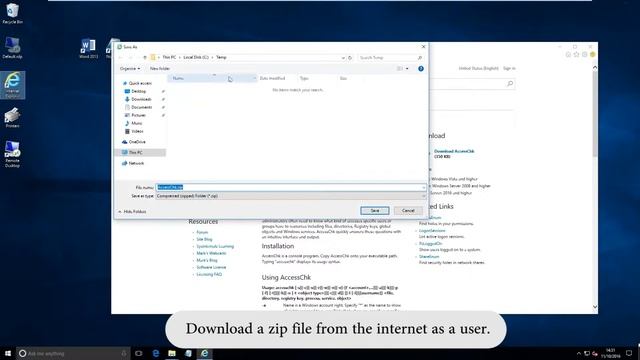The width and height of the screenshot is (640, 360).
Task: Open the browser Home icon
Action: [x=568, y=54]
